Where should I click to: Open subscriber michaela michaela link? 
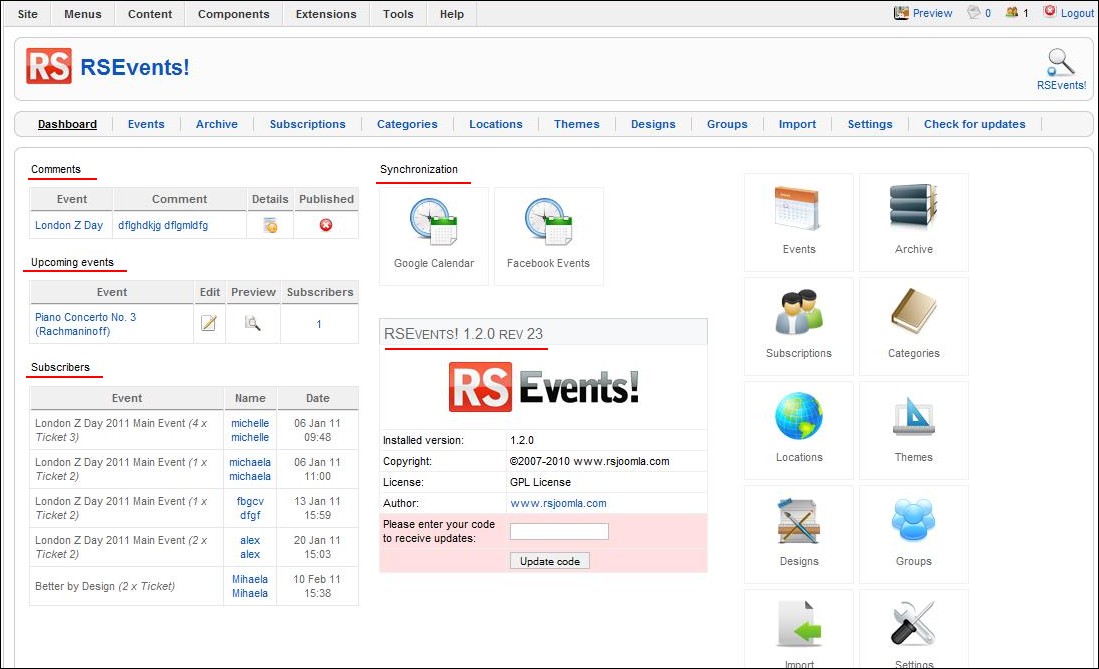[x=250, y=469]
